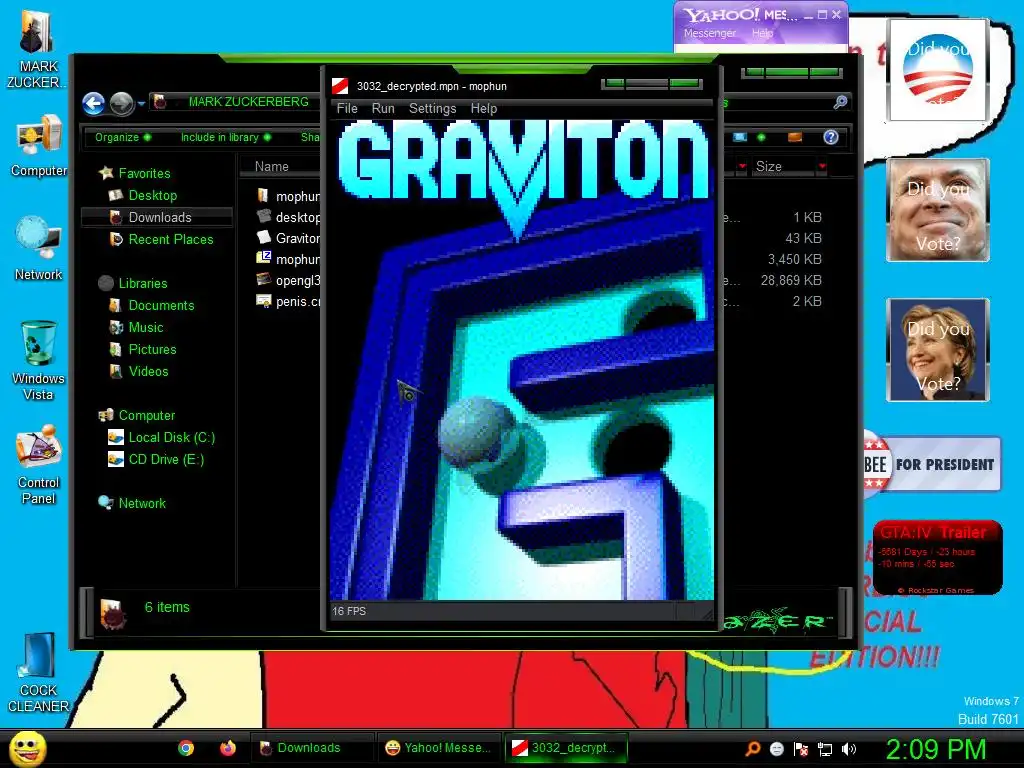Click the volume speaker tray icon
Image resolution: width=1024 pixels, height=768 pixels.
tap(848, 749)
